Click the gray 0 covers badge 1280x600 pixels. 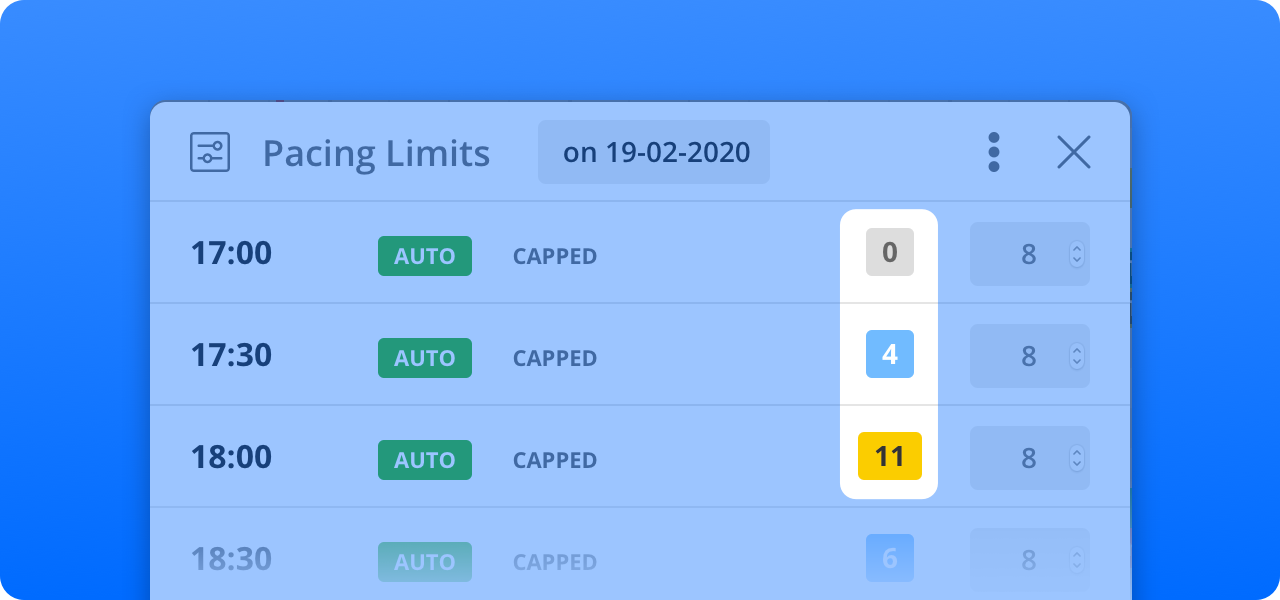tap(889, 253)
